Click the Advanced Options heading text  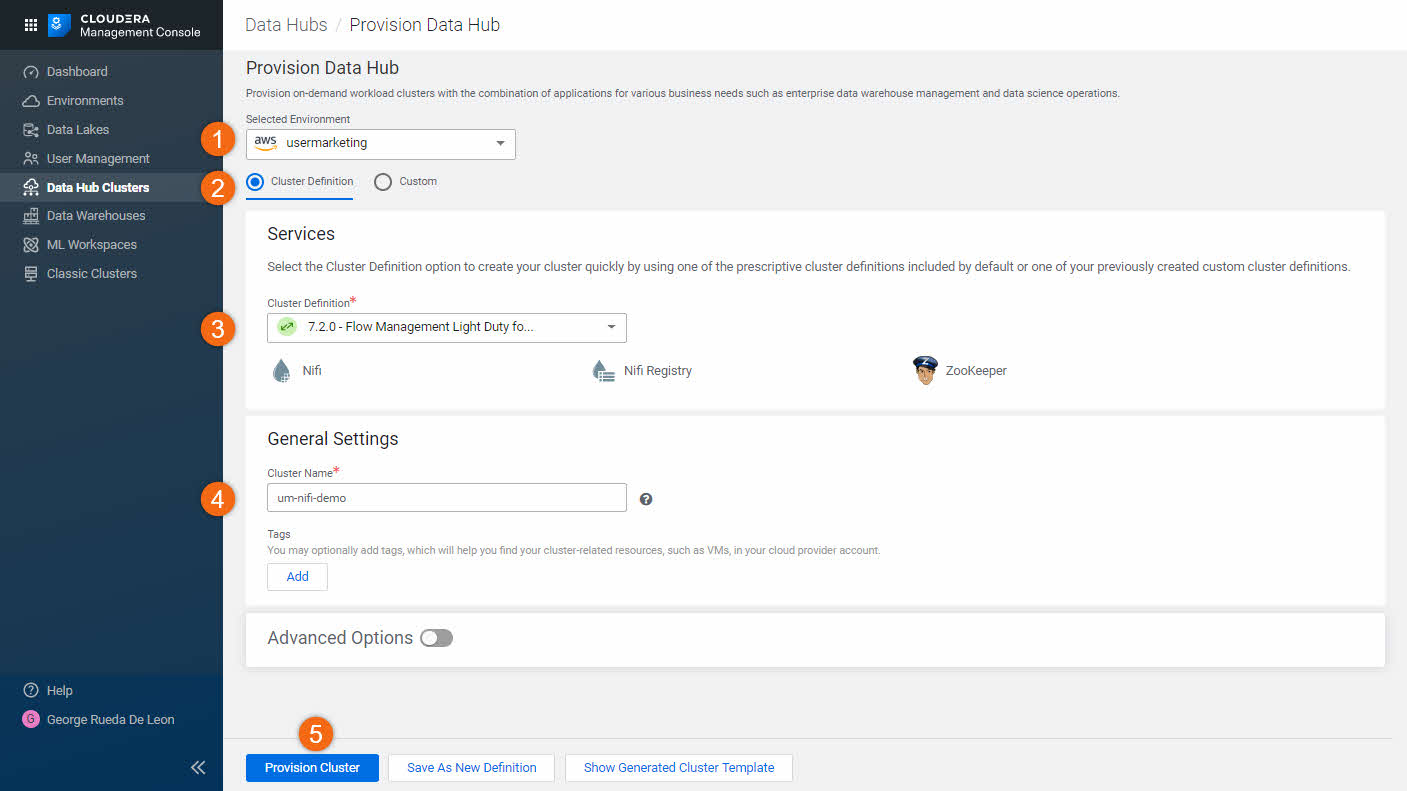pos(340,638)
